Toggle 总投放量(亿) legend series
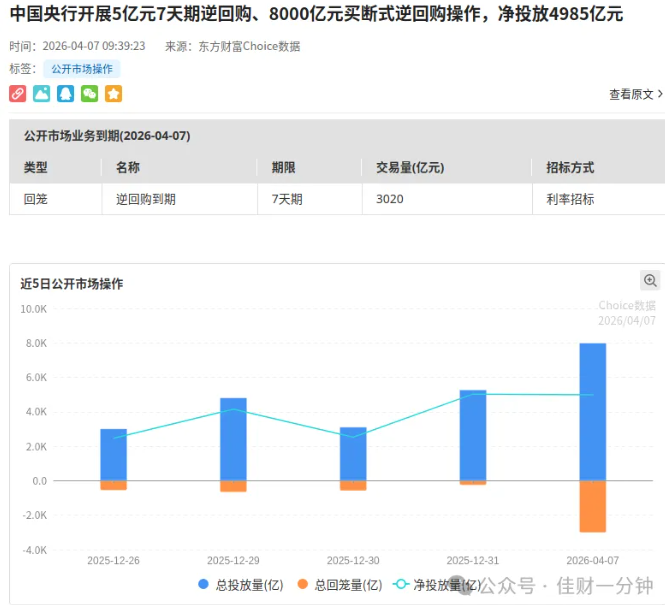 pos(240,585)
